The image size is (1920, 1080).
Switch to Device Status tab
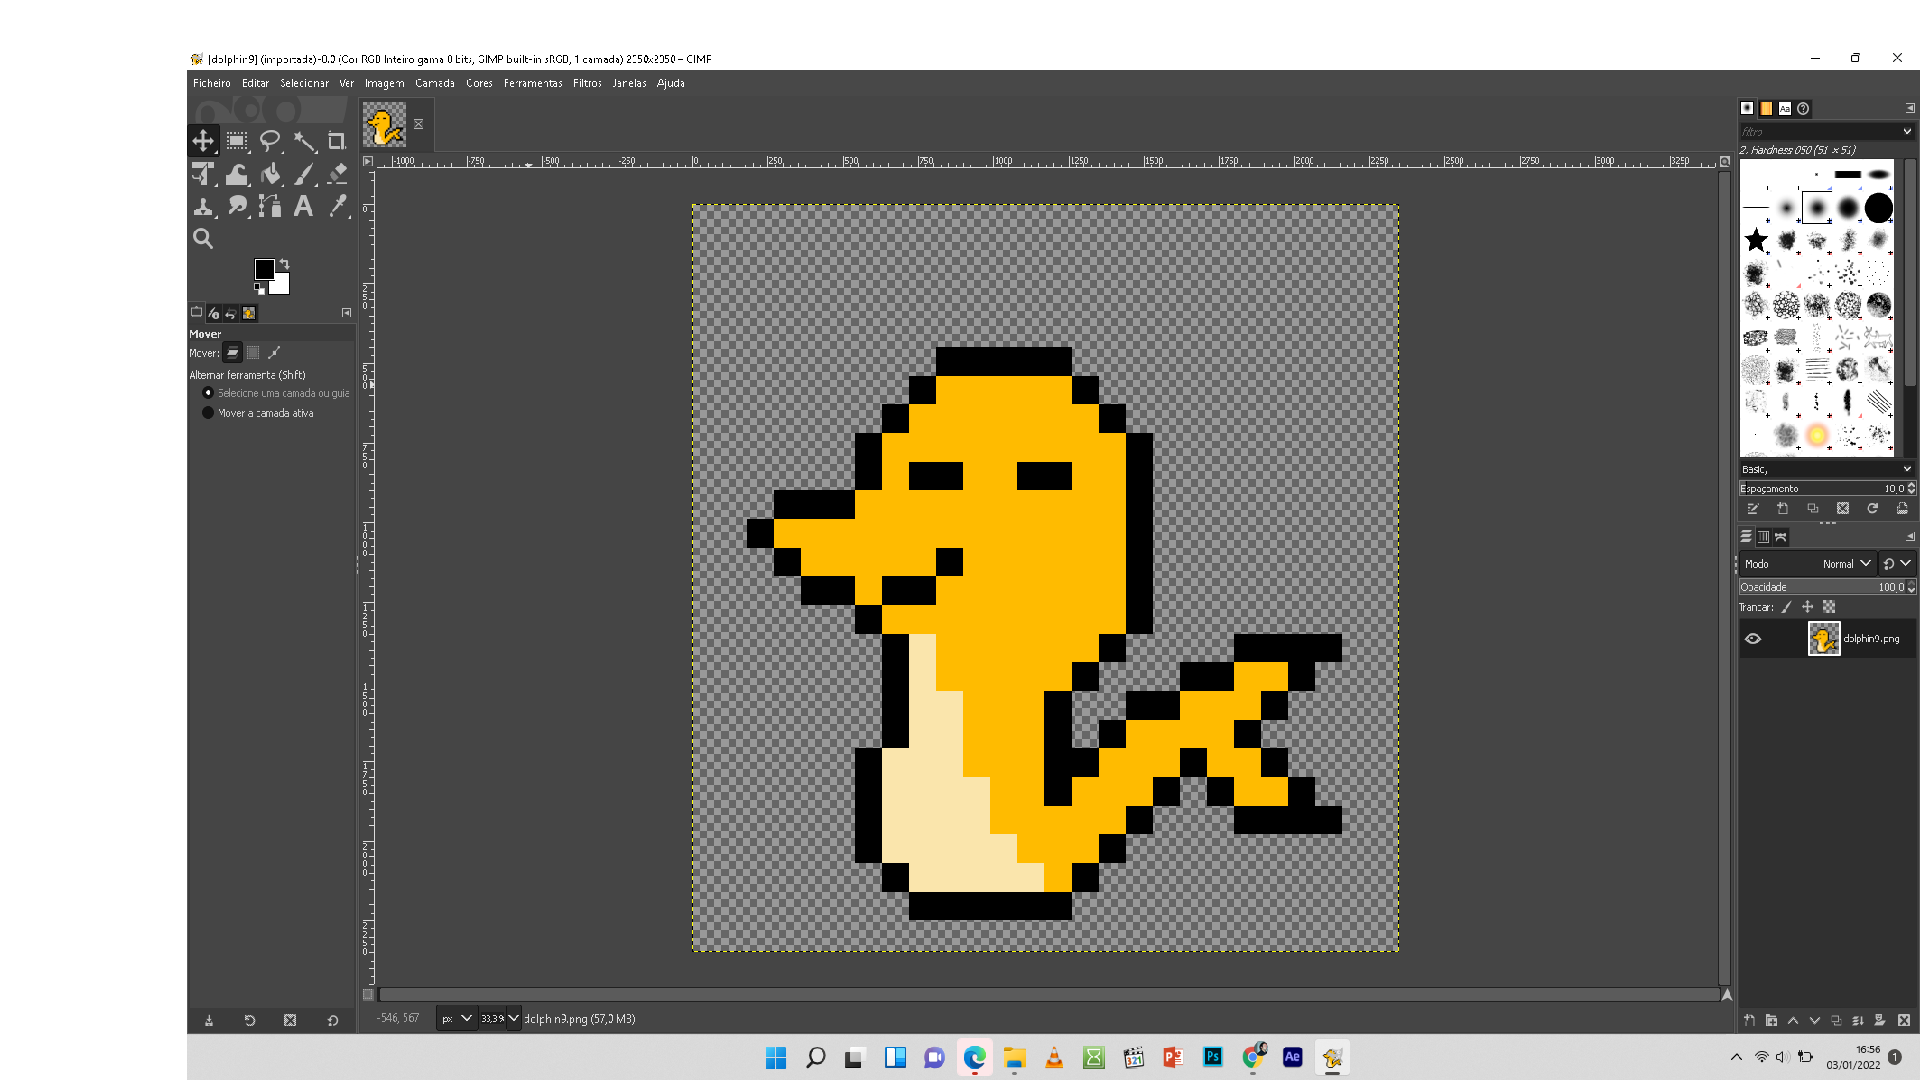point(214,313)
